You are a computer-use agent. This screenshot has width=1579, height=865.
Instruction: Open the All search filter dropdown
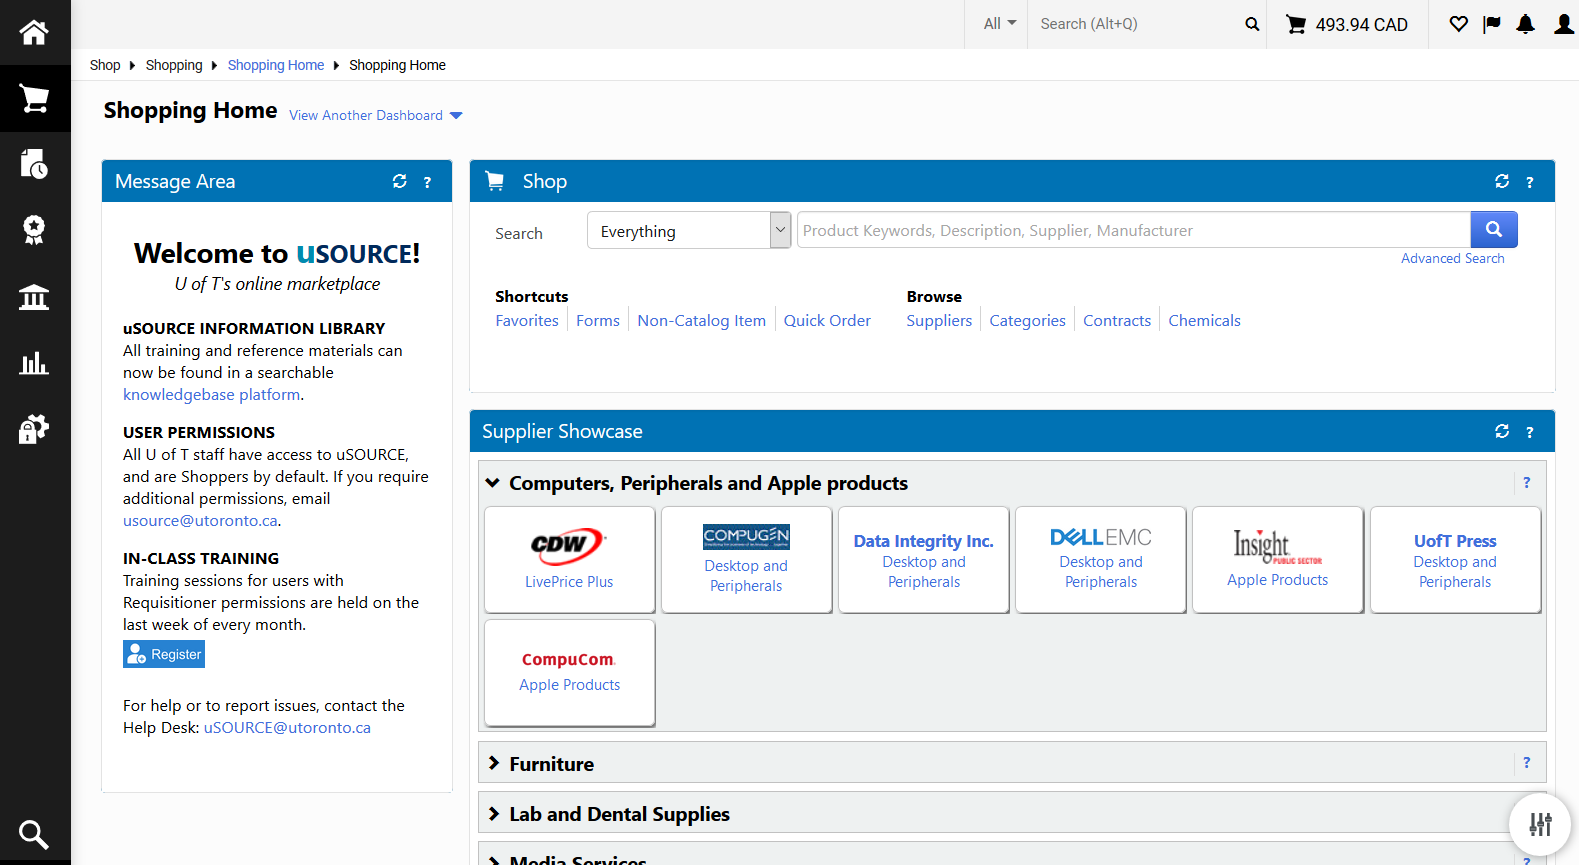(999, 24)
